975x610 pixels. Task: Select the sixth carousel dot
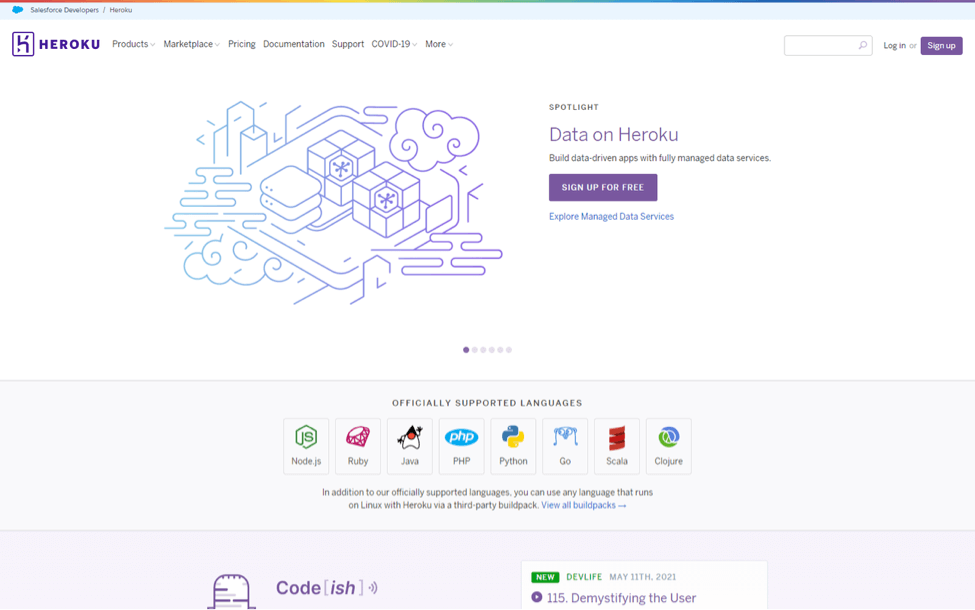point(509,349)
